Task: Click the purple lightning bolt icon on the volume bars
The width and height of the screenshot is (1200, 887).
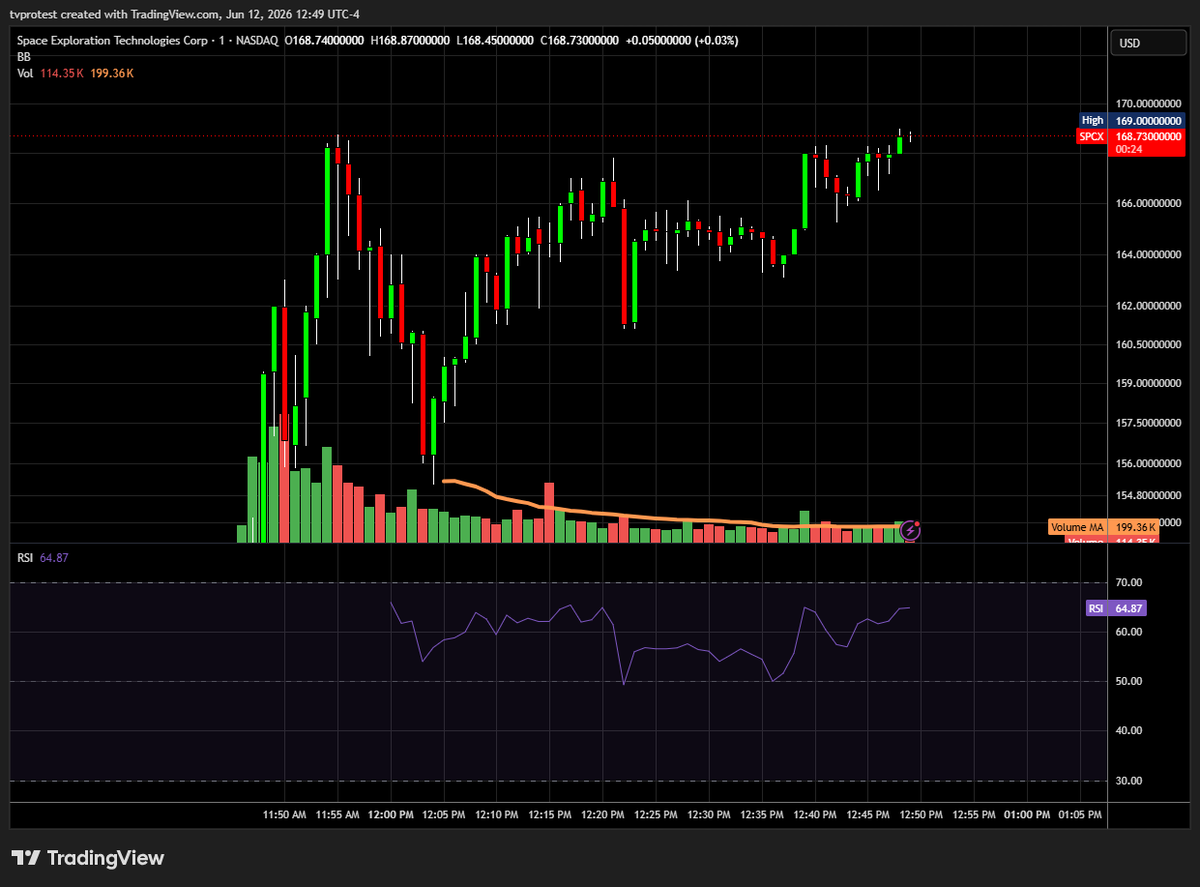Action: point(910,530)
